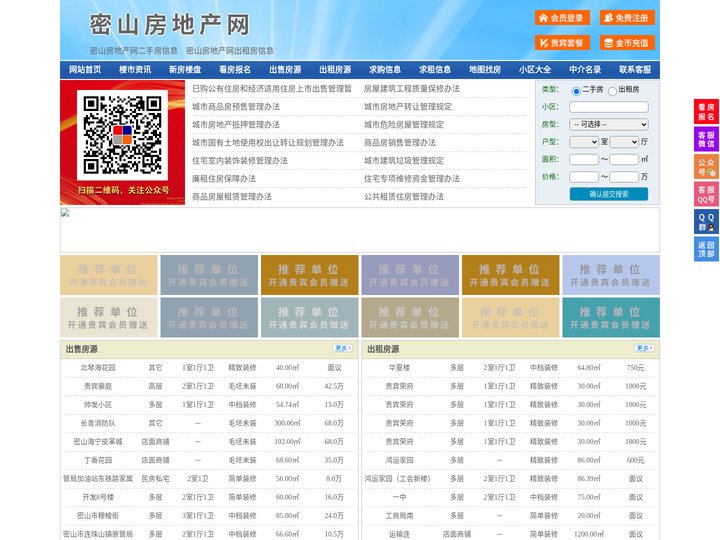Open the 厅 hall count dropdown
This screenshot has width=720, height=540.
coord(624,142)
